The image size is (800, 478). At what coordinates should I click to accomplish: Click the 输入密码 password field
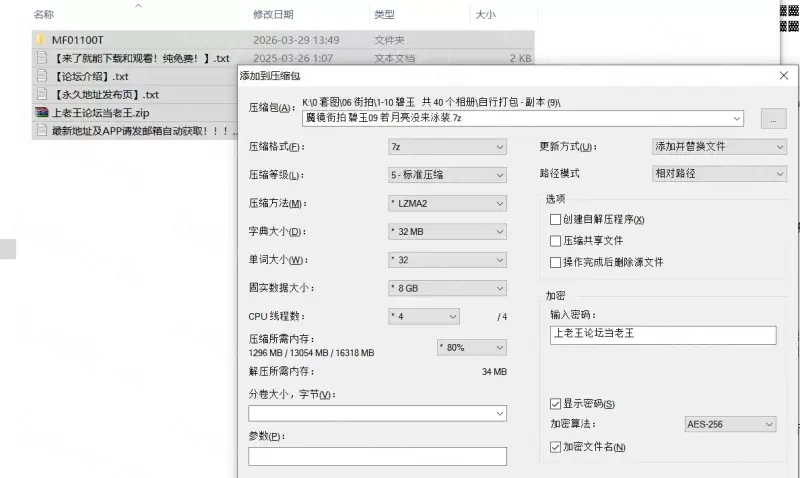pyautogui.click(x=661, y=335)
